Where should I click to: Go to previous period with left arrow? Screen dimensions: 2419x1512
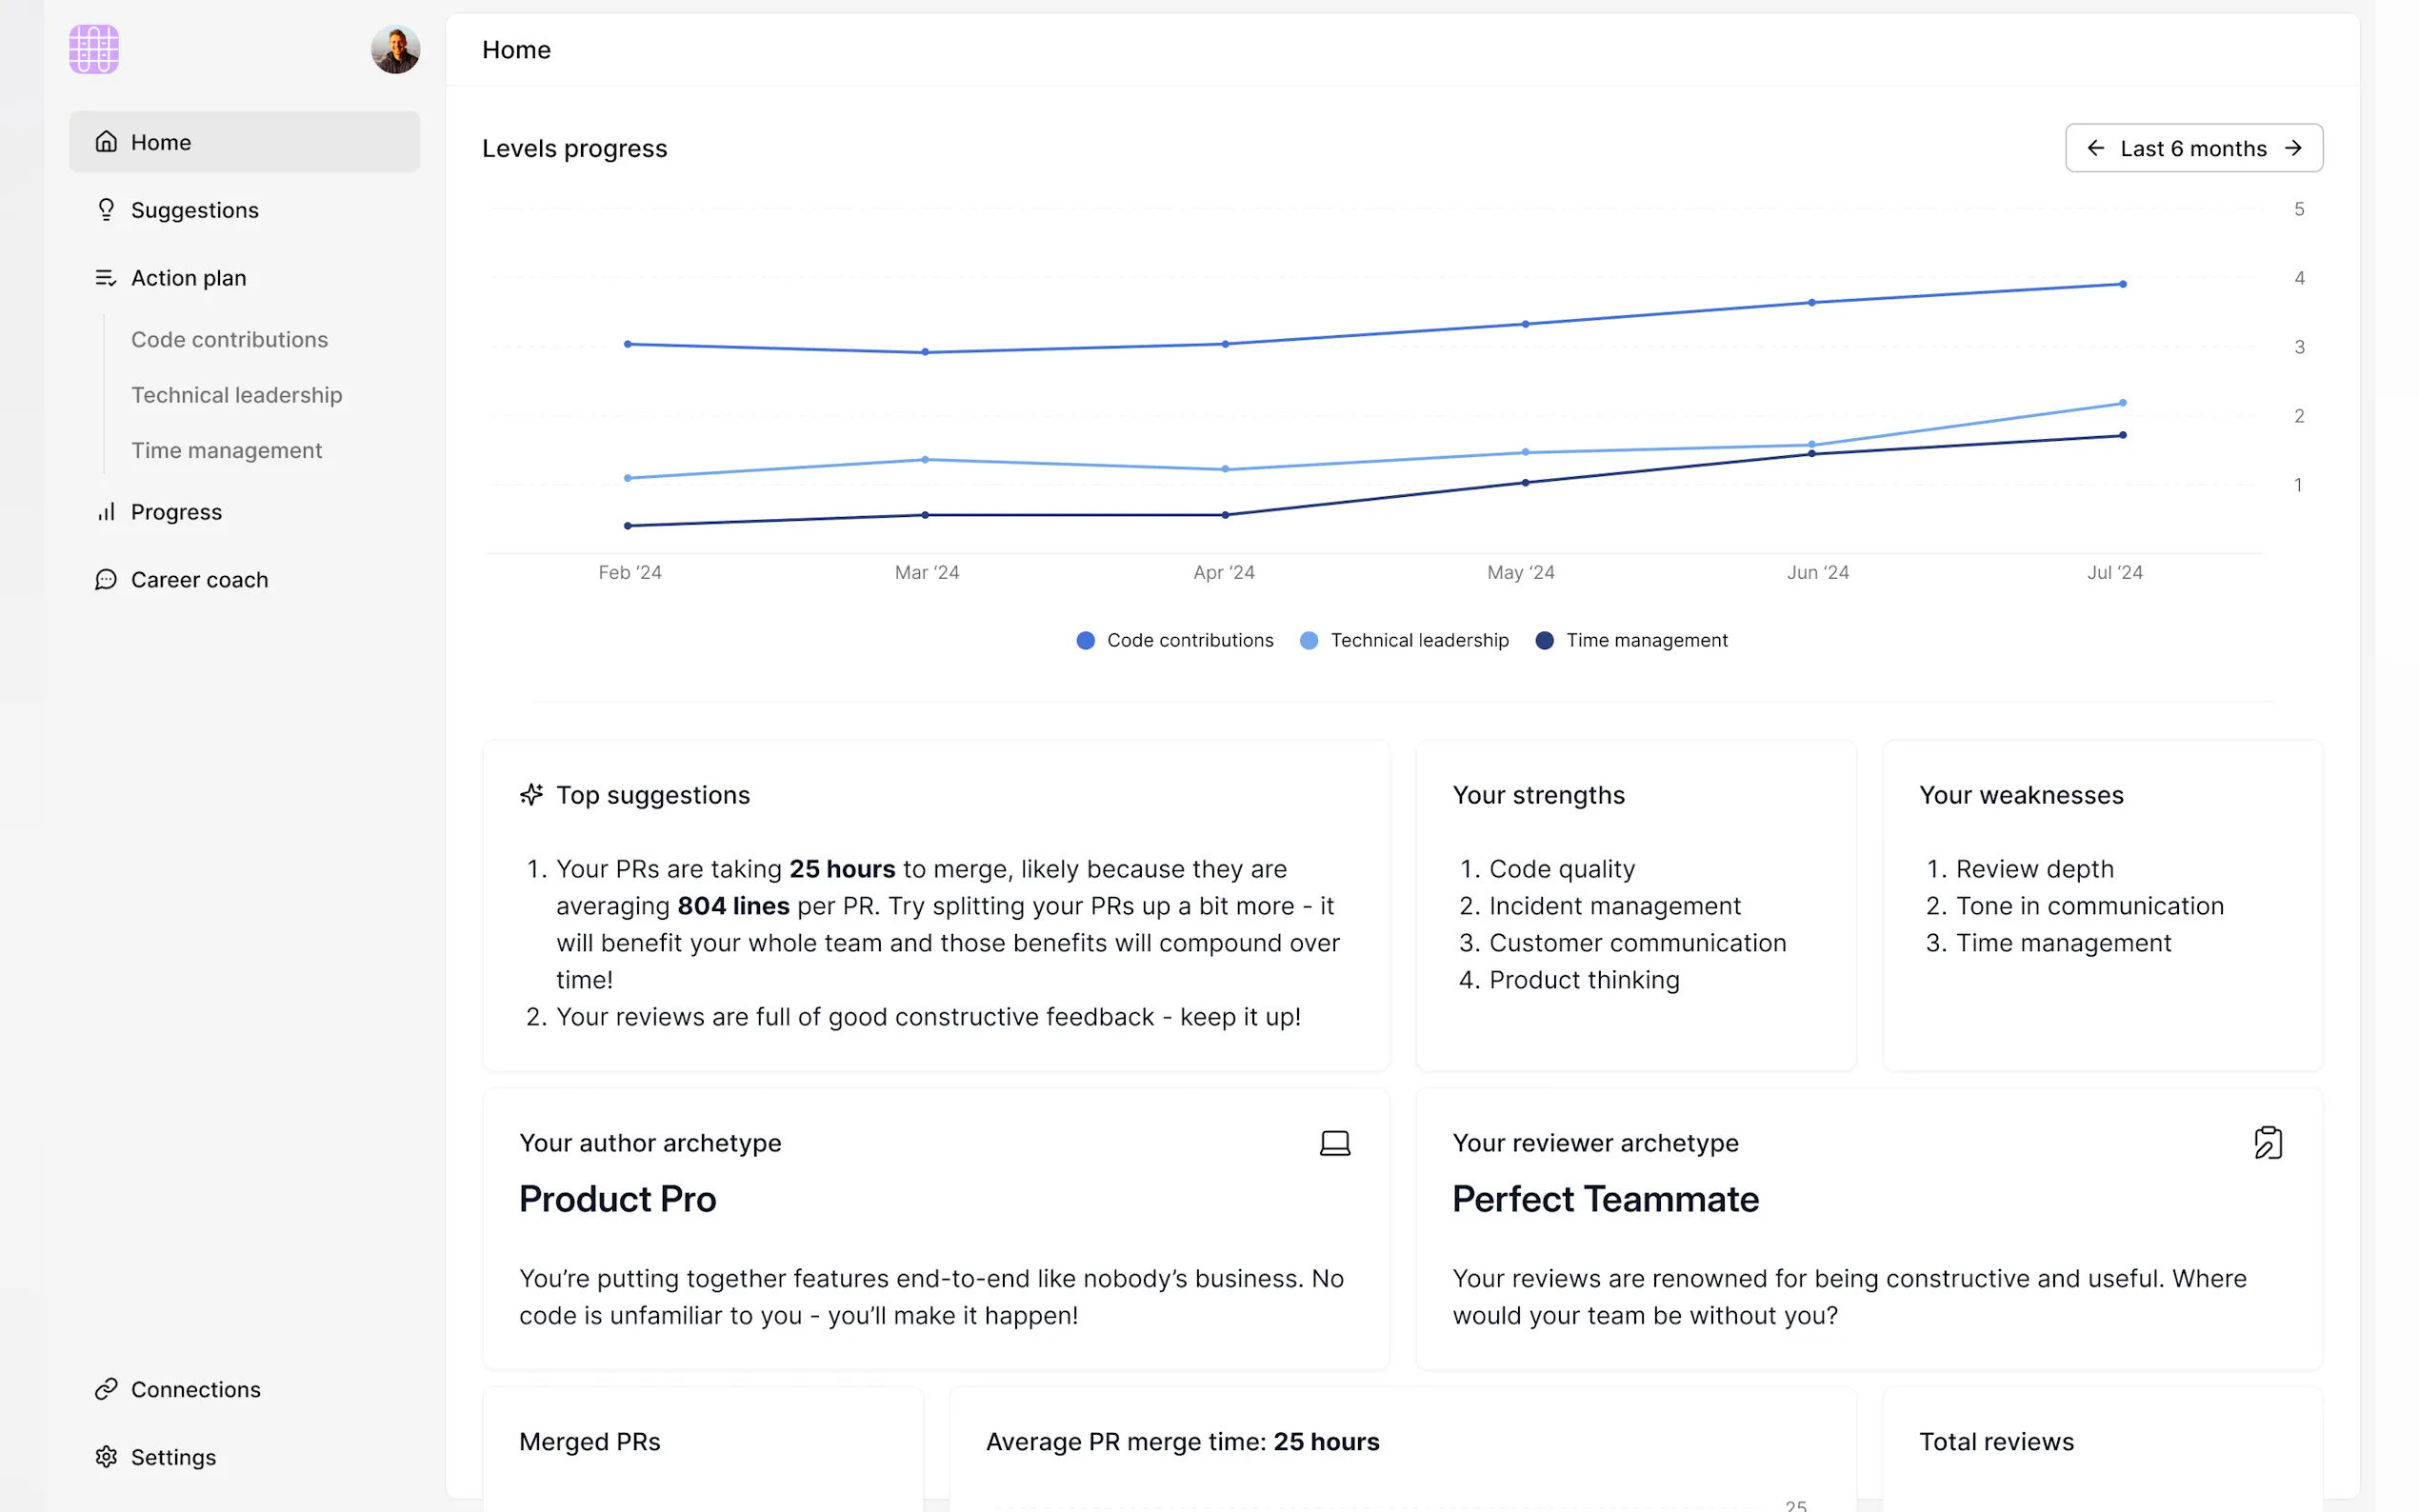coord(2095,149)
